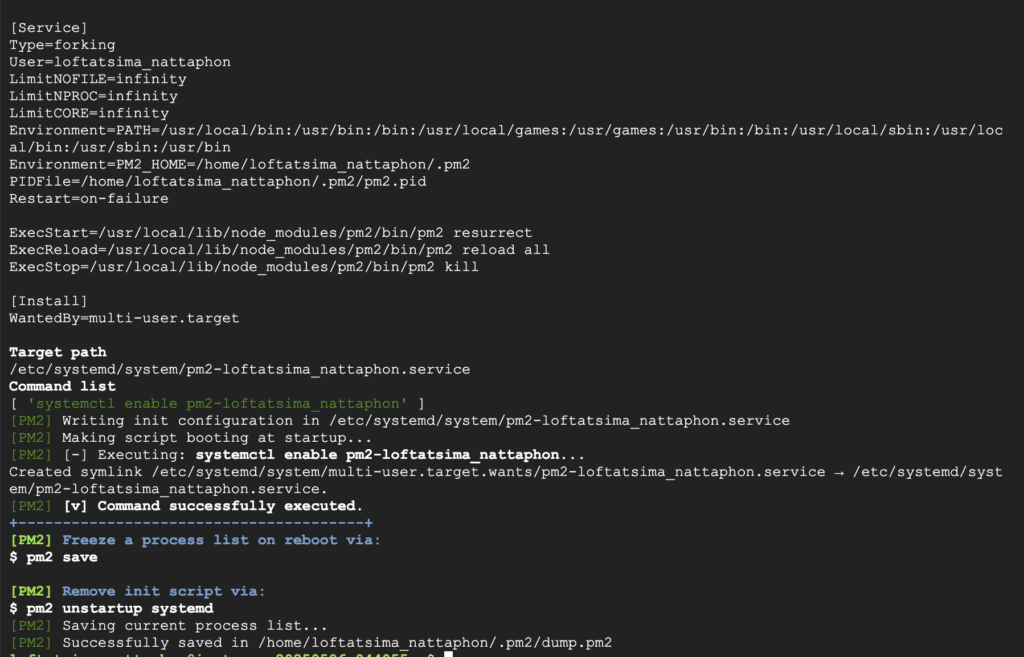Click the [Service] section header line
This screenshot has height=657, width=1024.
coord(48,28)
